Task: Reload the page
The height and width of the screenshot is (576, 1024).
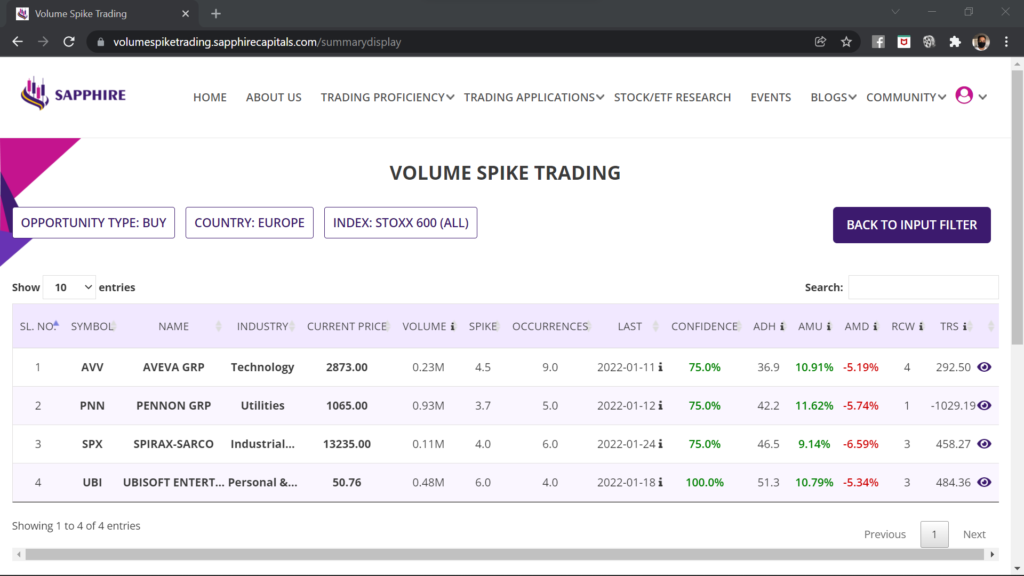Action: pyautogui.click(x=69, y=42)
